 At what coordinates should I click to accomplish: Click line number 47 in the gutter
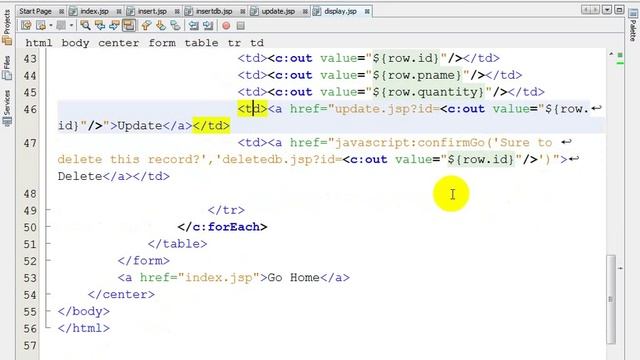[30, 143]
